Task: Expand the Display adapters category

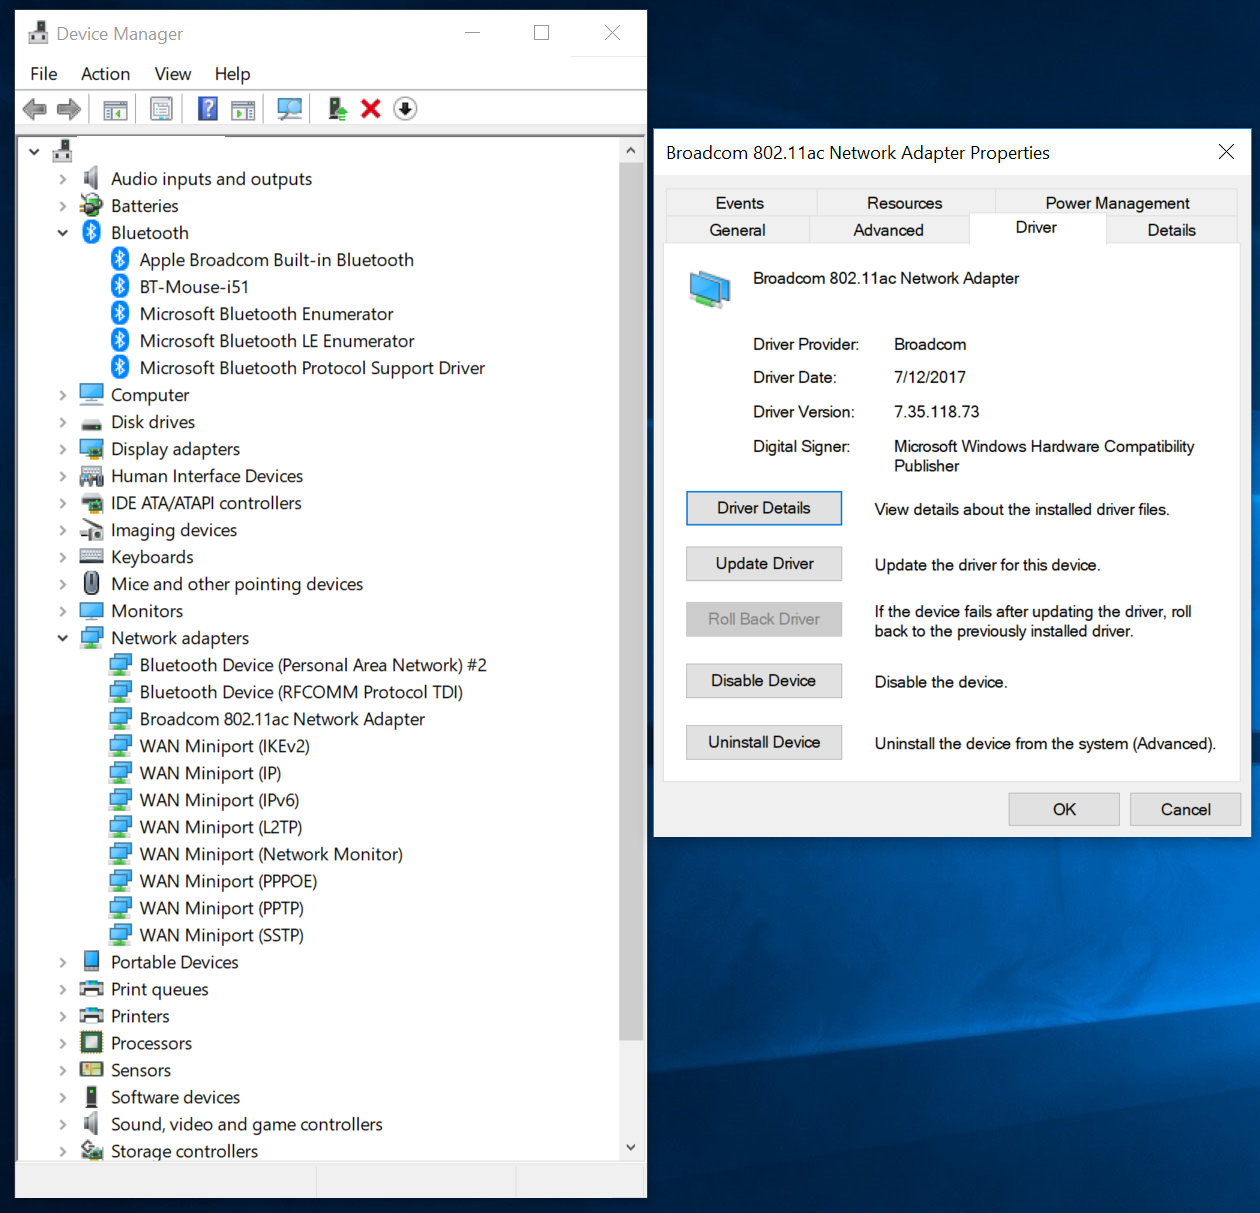Action: pyautogui.click(x=63, y=449)
